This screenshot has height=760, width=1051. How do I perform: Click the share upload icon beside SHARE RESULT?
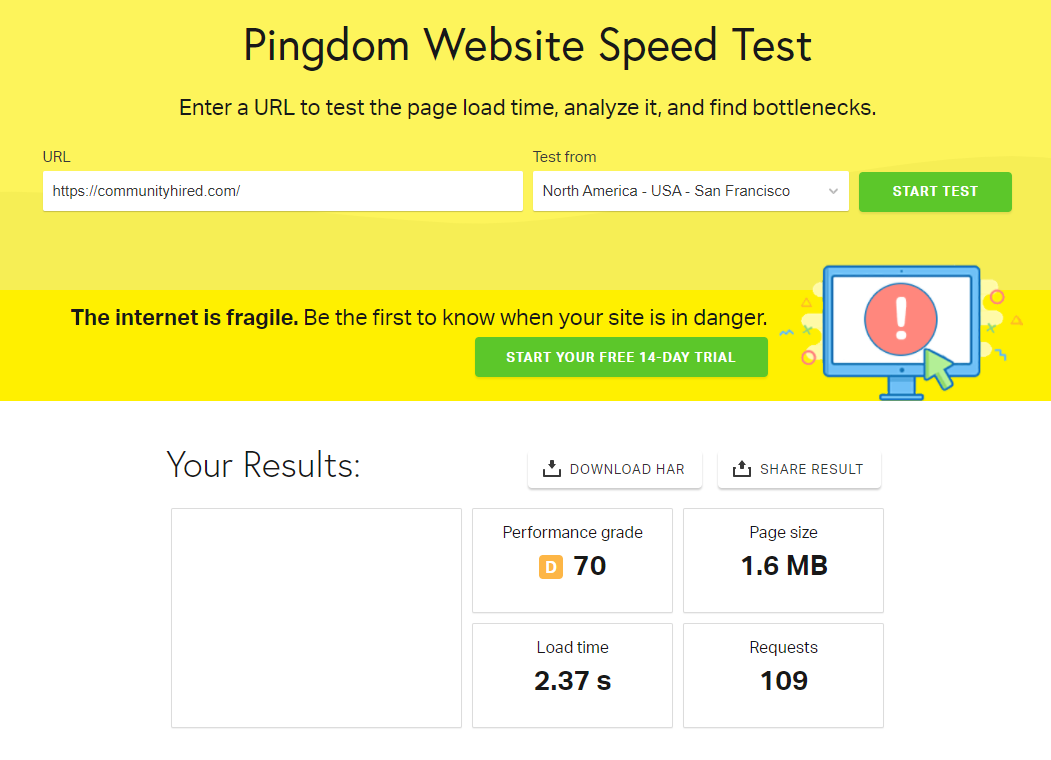click(x=741, y=469)
